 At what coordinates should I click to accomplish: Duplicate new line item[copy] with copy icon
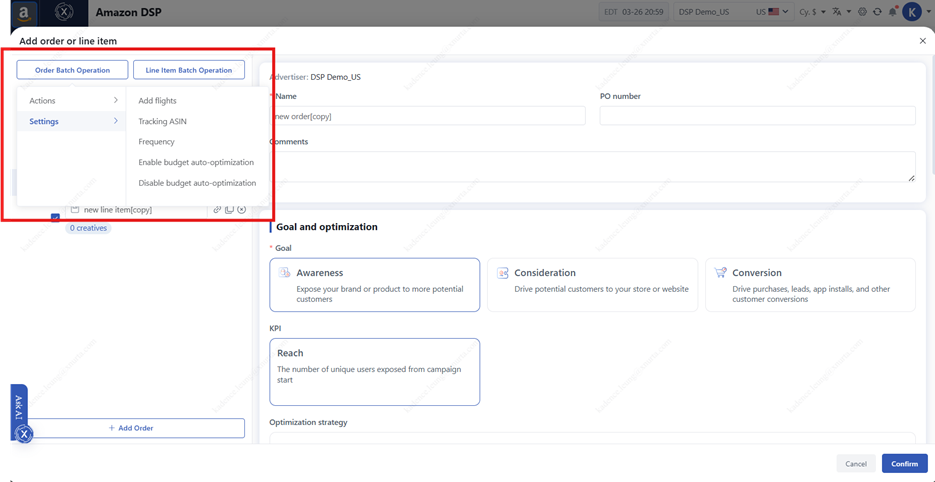point(229,209)
